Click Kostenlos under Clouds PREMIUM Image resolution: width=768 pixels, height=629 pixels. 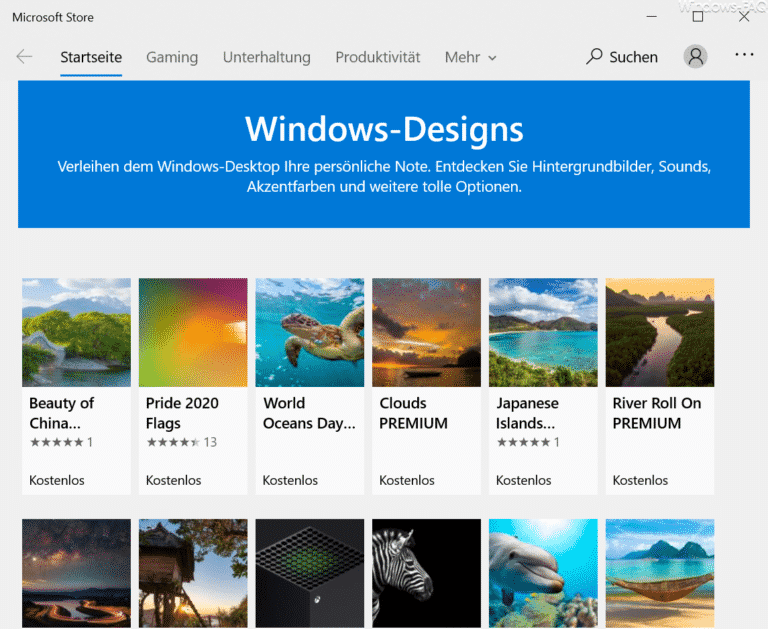tap(407, 481)
